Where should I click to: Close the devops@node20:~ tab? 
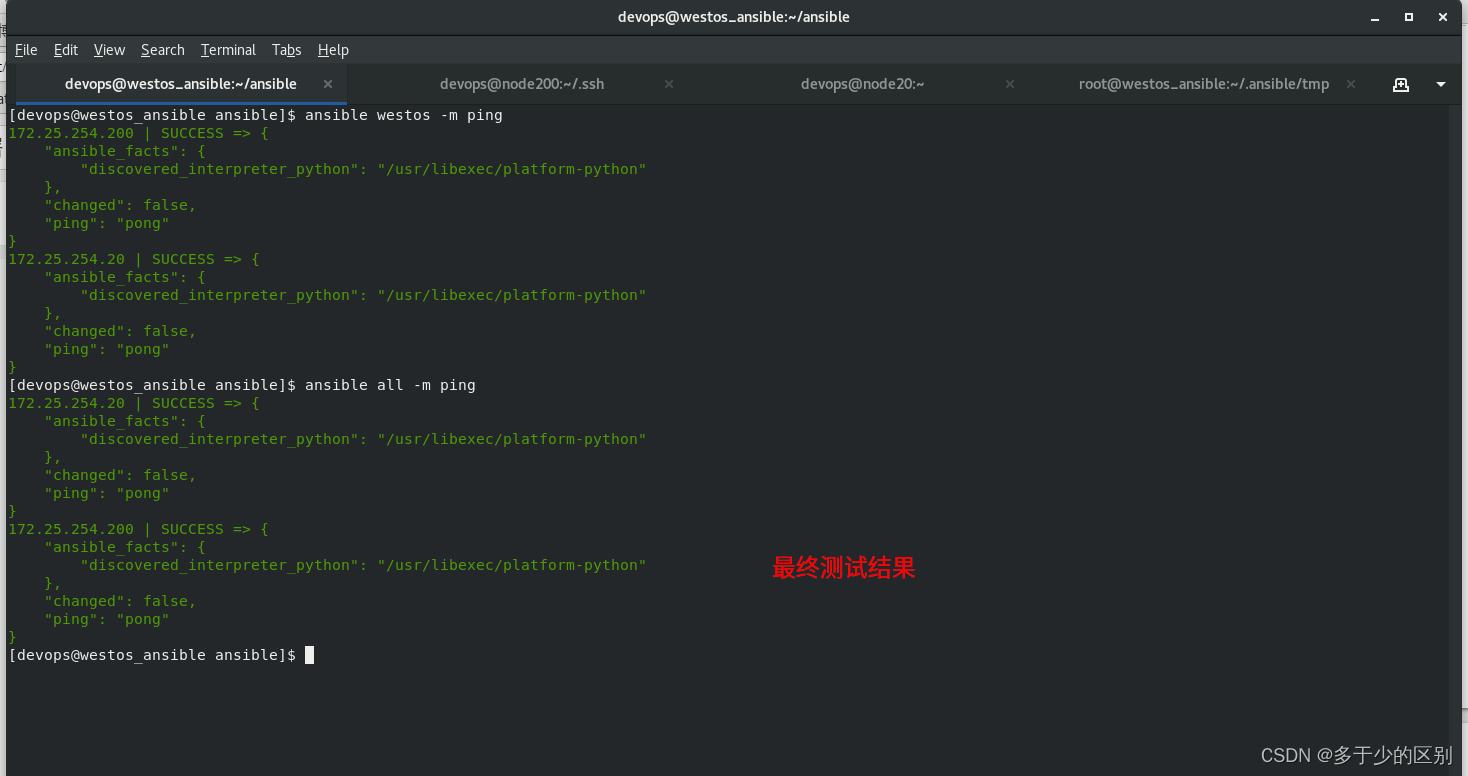1010,84
